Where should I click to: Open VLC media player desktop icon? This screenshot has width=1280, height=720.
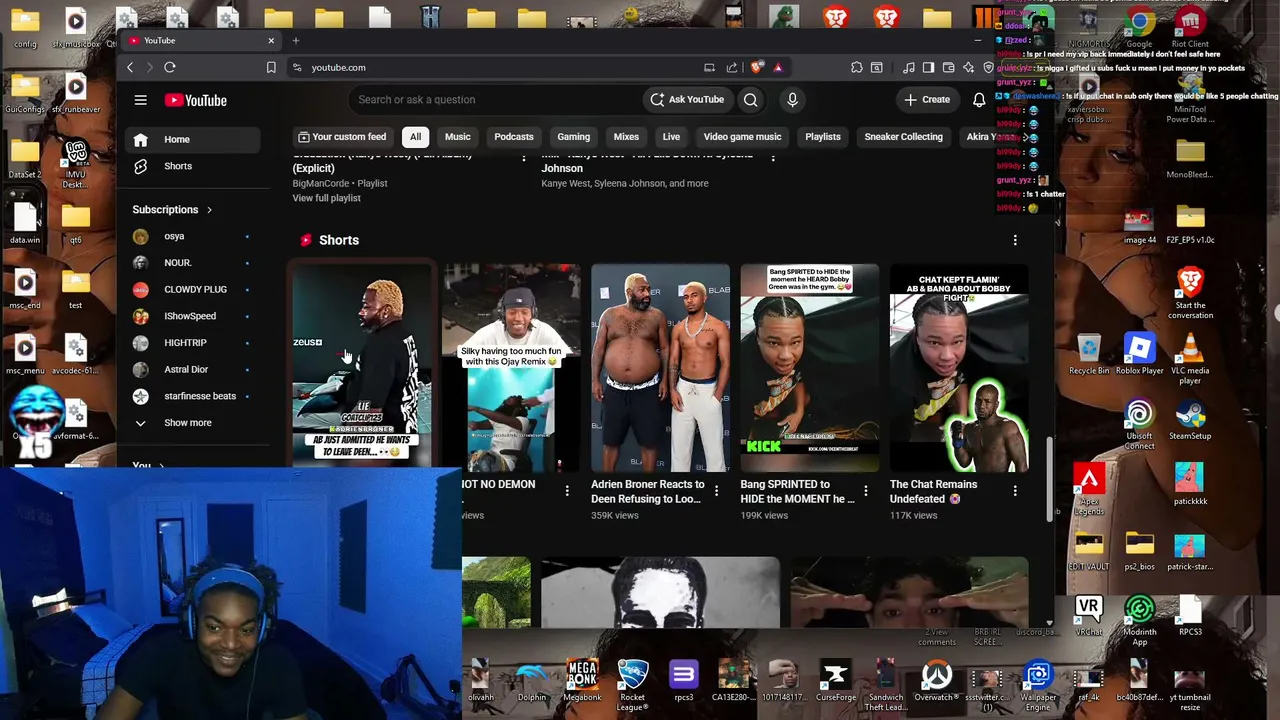pos(1190,359)
